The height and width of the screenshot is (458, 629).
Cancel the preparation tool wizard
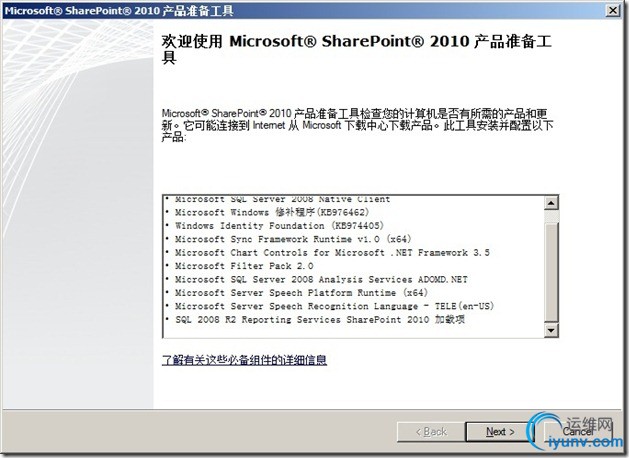coord(578,432)
